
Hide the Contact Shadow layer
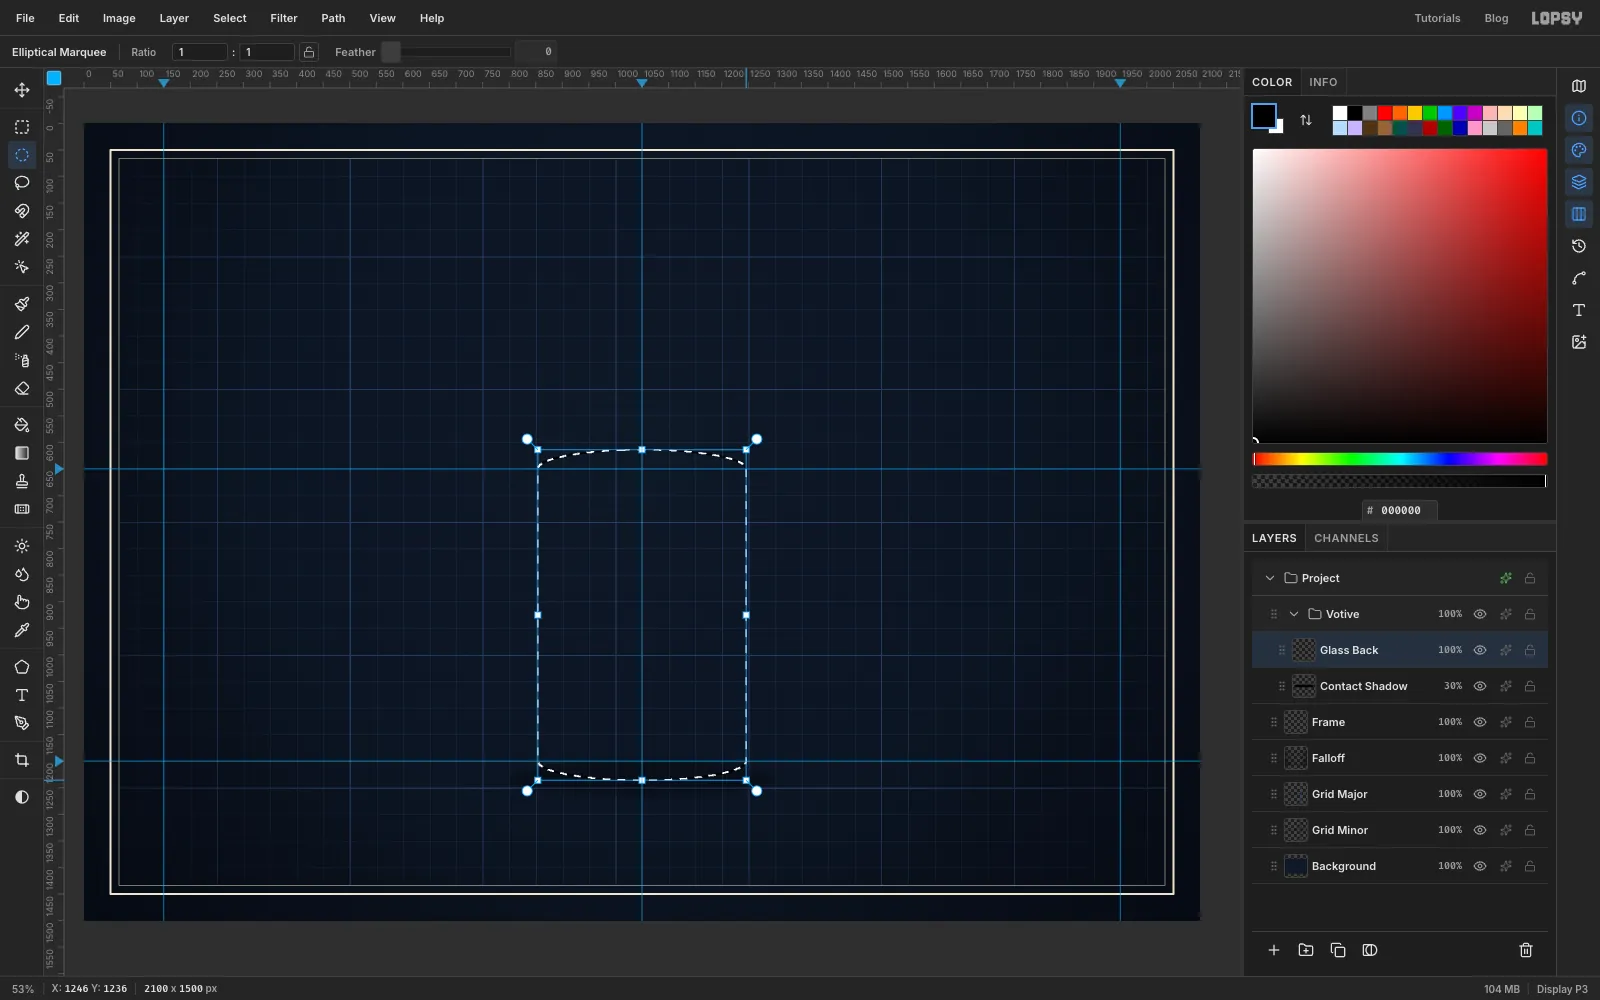click(1480, 686)
